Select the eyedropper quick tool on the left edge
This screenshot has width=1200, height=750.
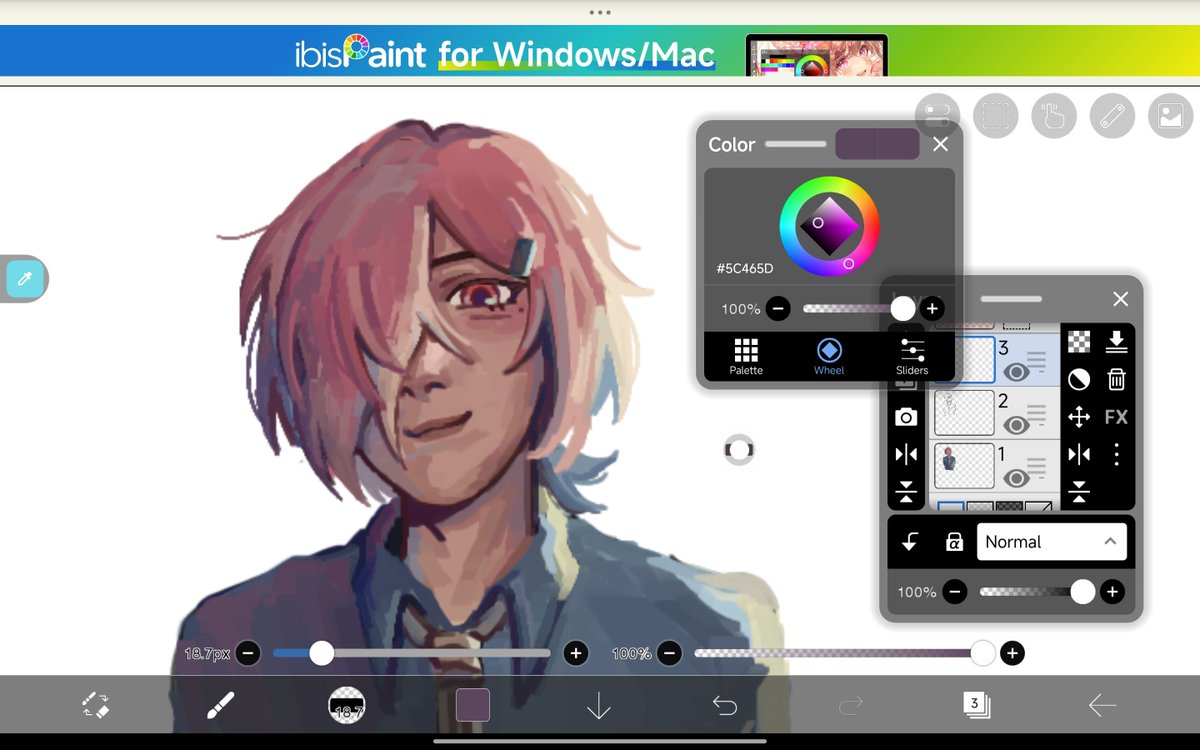(x=24, y=279)
